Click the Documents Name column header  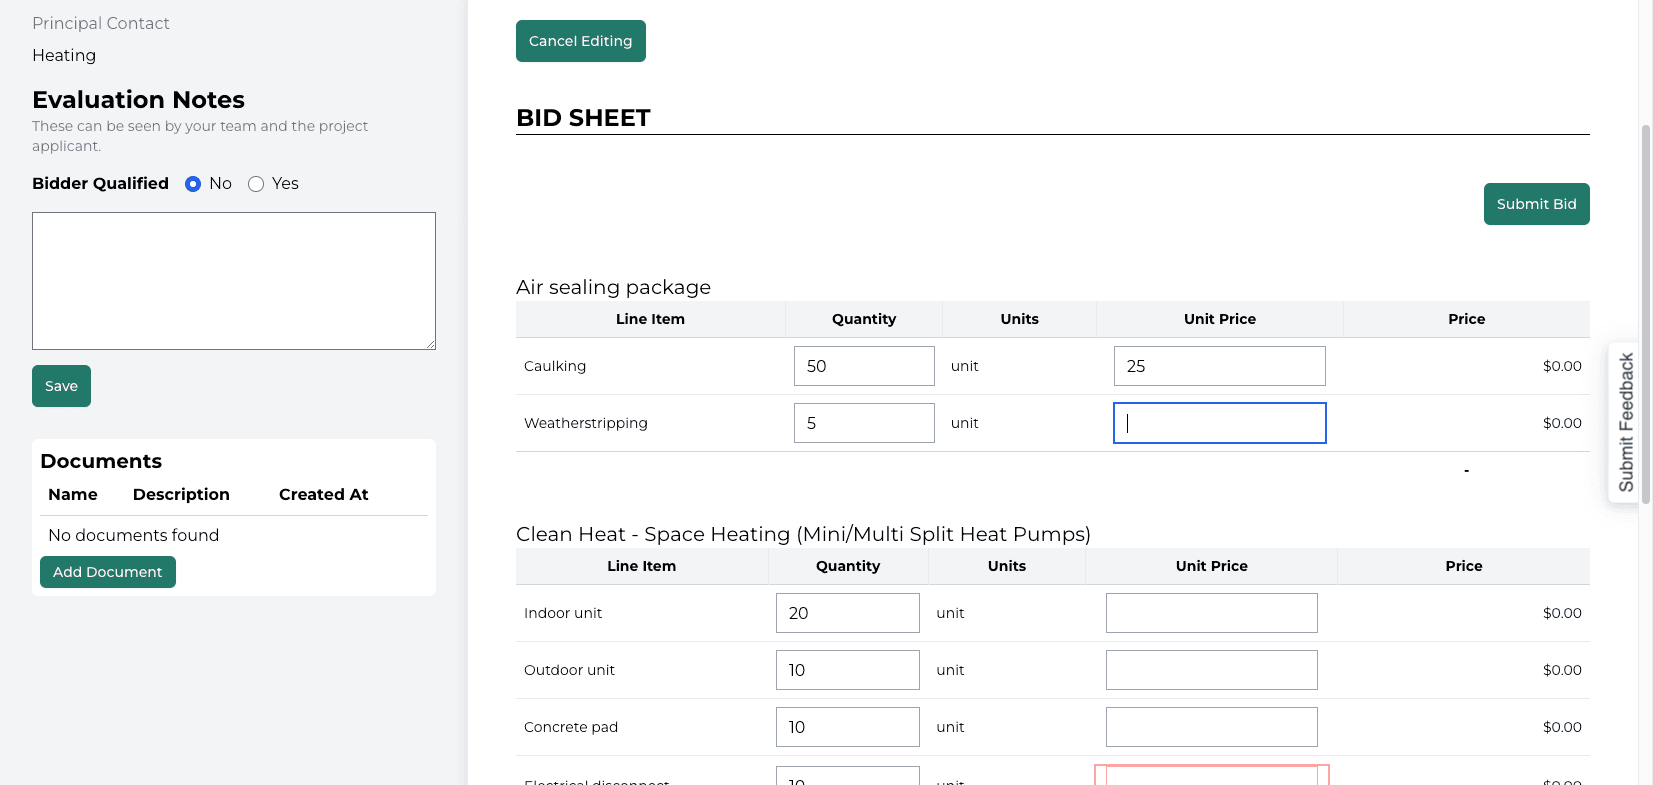point(73,494)
